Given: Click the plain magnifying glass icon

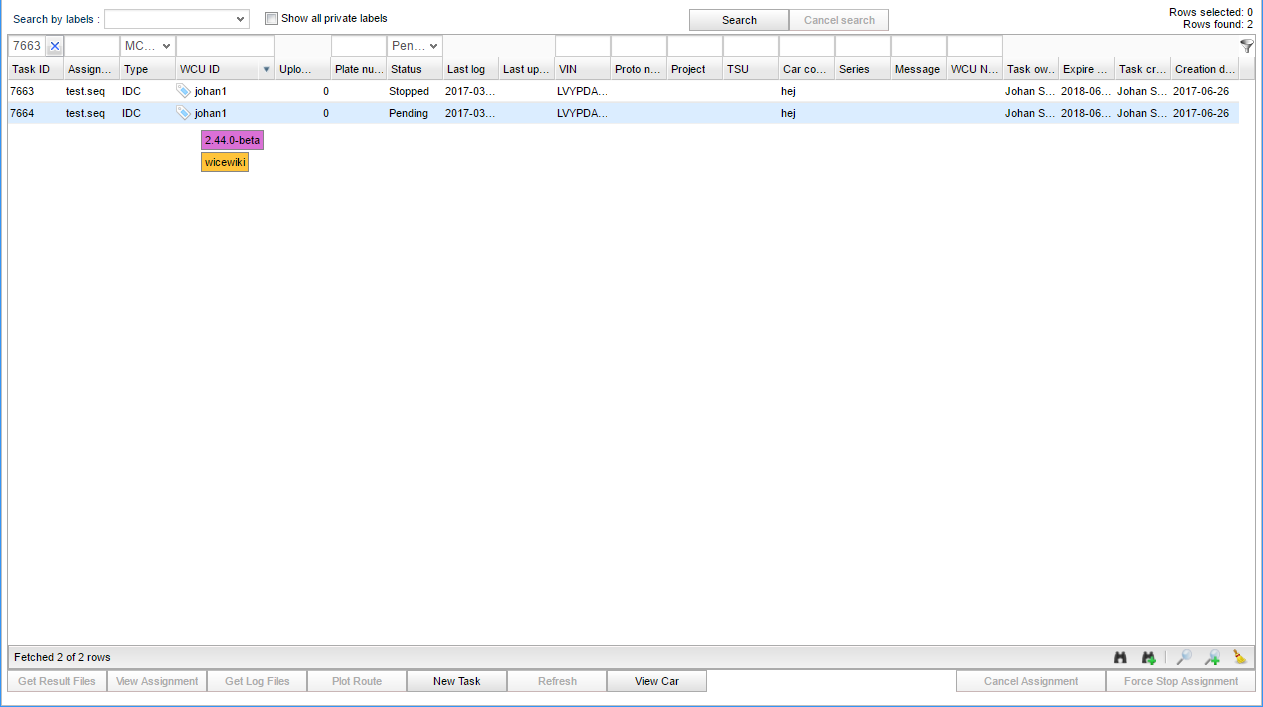Looking at the screenshot, I should [1183, 657].
